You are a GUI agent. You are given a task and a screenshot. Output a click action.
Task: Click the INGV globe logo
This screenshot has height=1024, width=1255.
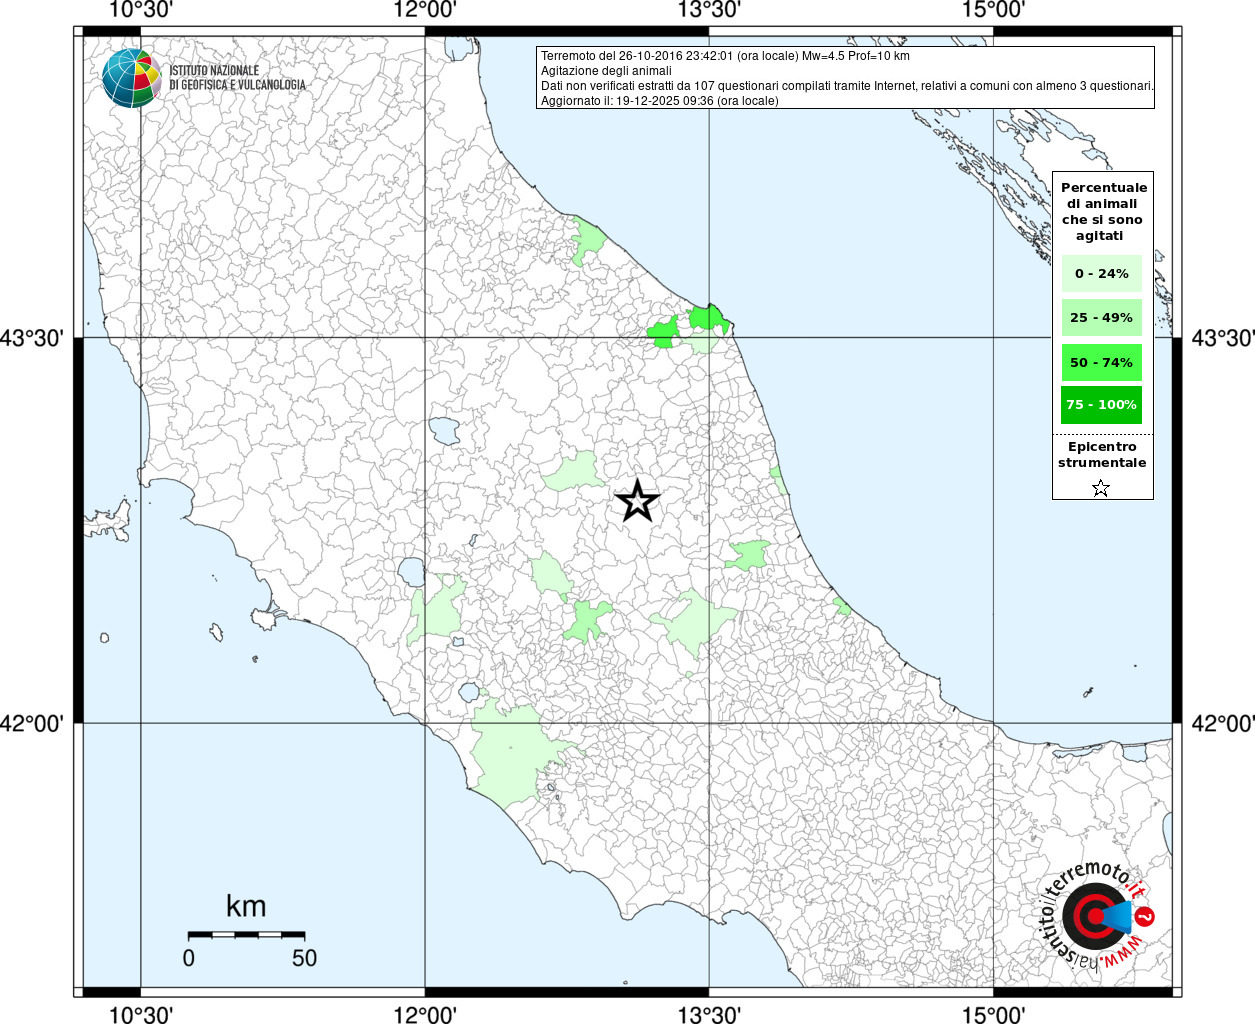click(131, 77)
